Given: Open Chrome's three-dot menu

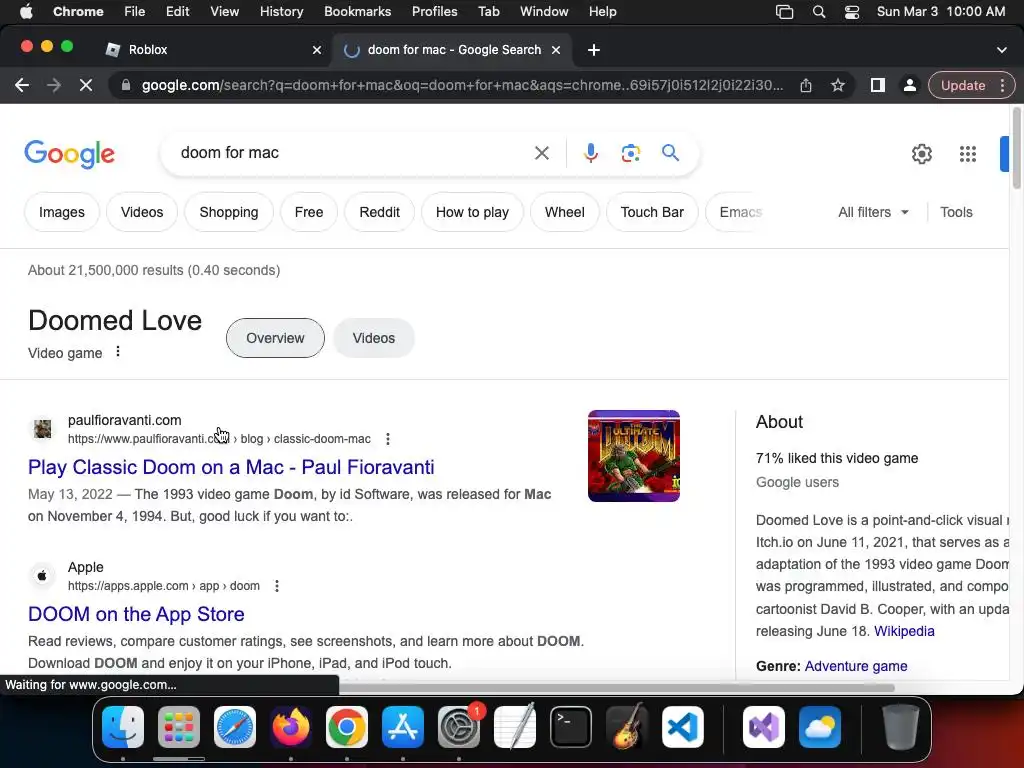Looking at the screenshot, I should click(1002, 85).
